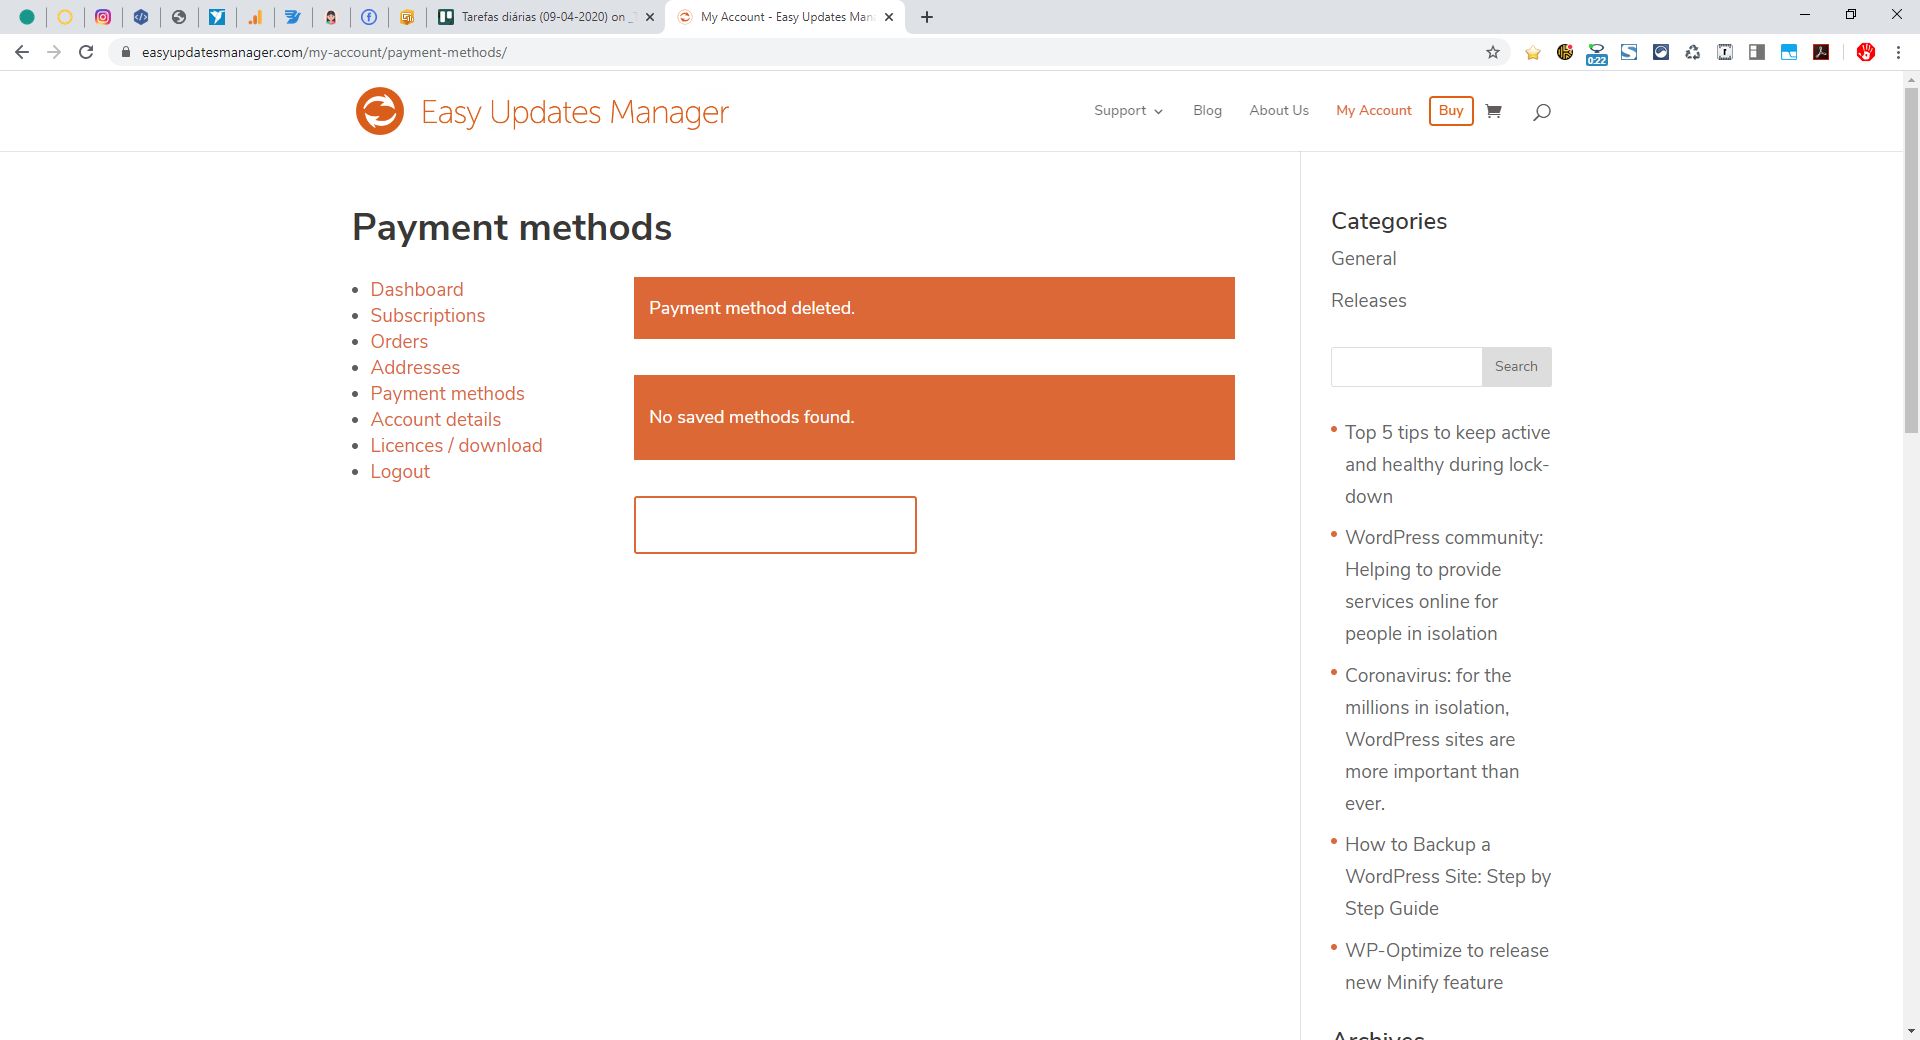The width and height of the screenshot is (1920, 1040).
Task: View site security lock information
Action: tap(125, 52)
